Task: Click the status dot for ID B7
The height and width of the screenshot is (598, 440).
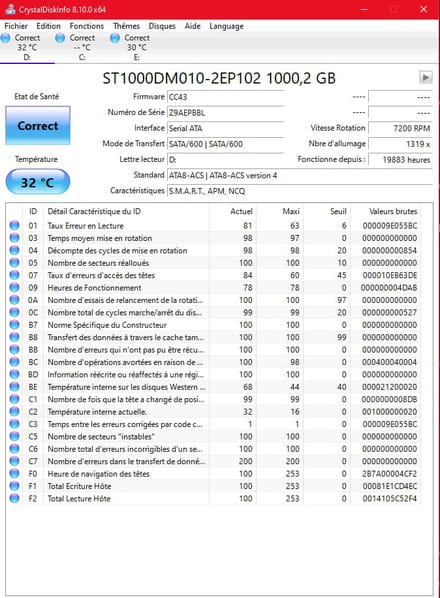Action: [x=14, y=325]
